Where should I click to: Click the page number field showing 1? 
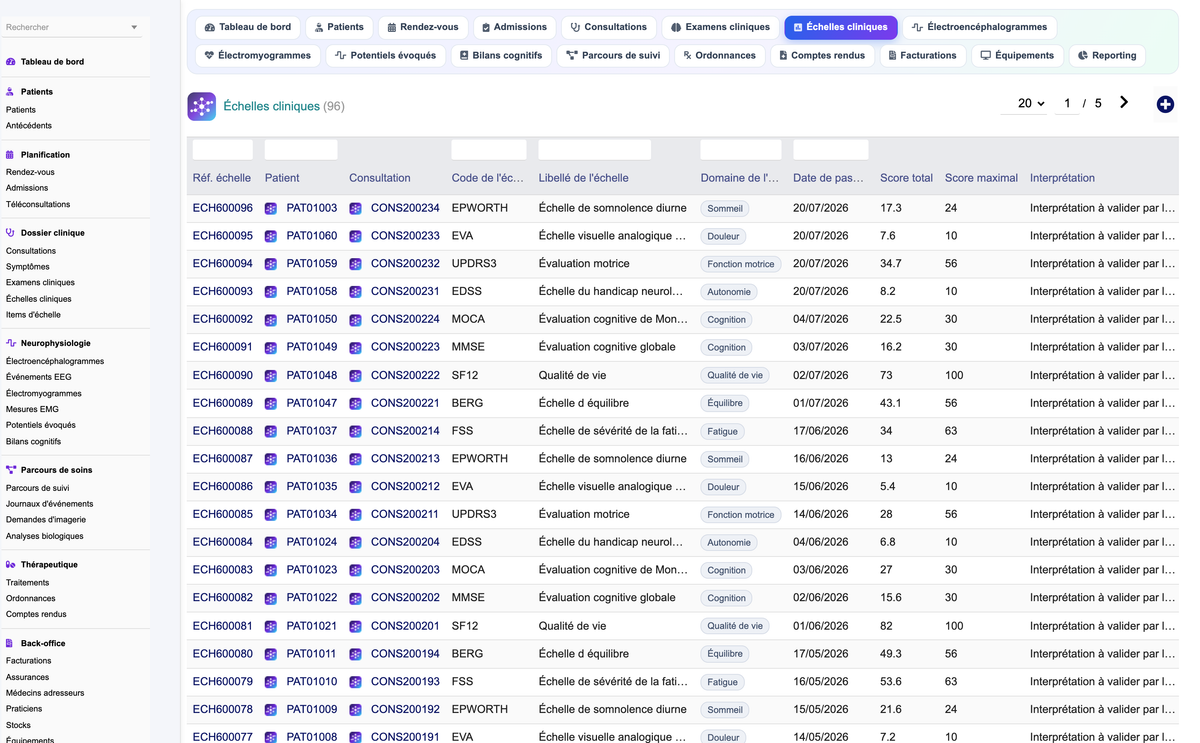[x=1067, y=103]
